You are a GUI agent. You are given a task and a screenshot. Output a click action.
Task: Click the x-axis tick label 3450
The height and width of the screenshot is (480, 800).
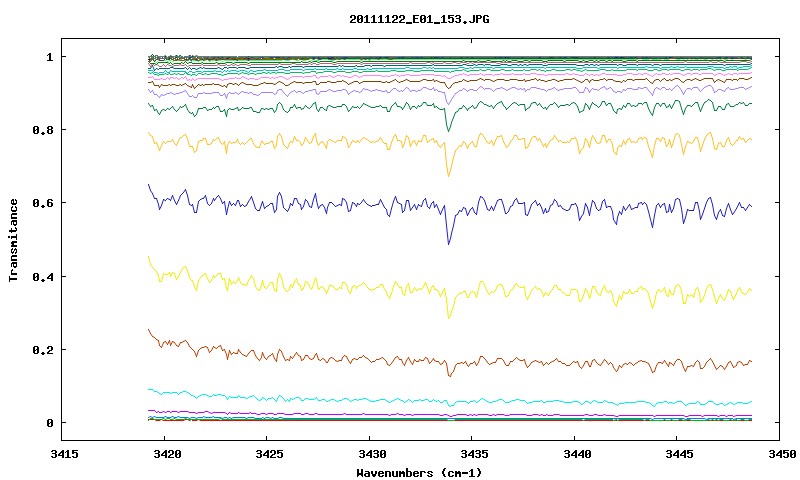(782, 454)
